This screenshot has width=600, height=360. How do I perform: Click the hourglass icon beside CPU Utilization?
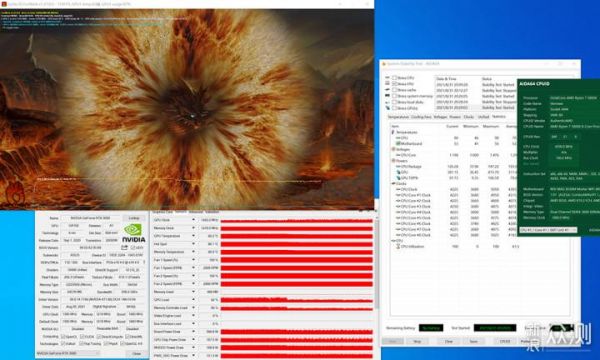[398, 247]
